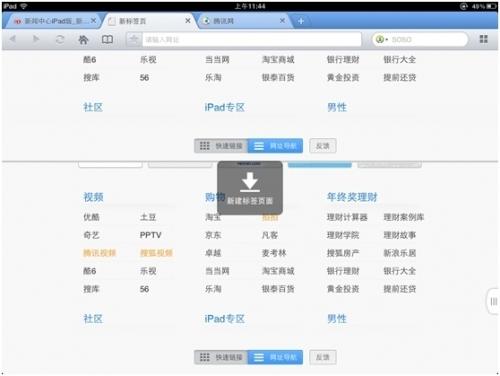Click the 新闻中心iPad版 tab favicon
This screenshot has width=500, height=376.
click(18, 21)
